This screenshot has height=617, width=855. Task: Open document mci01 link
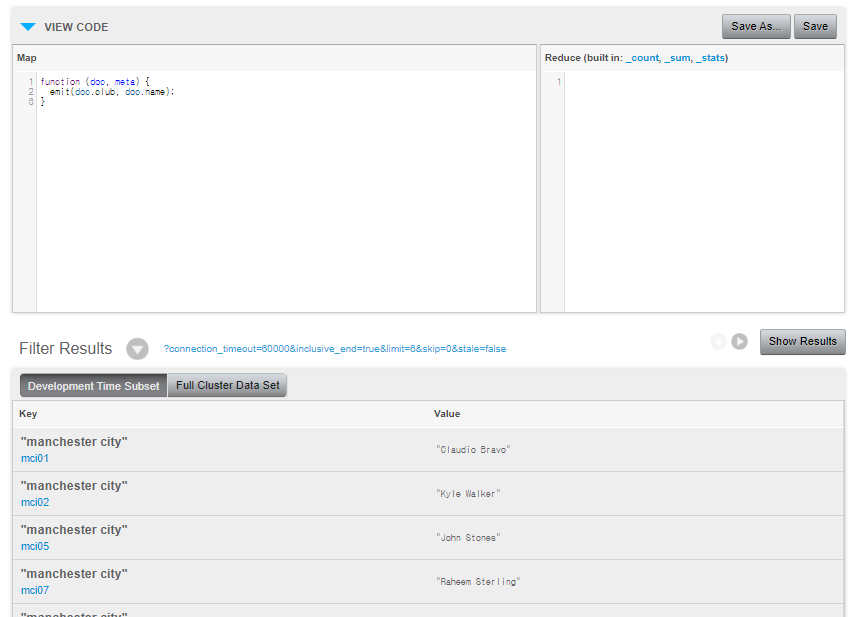(35, 458)
